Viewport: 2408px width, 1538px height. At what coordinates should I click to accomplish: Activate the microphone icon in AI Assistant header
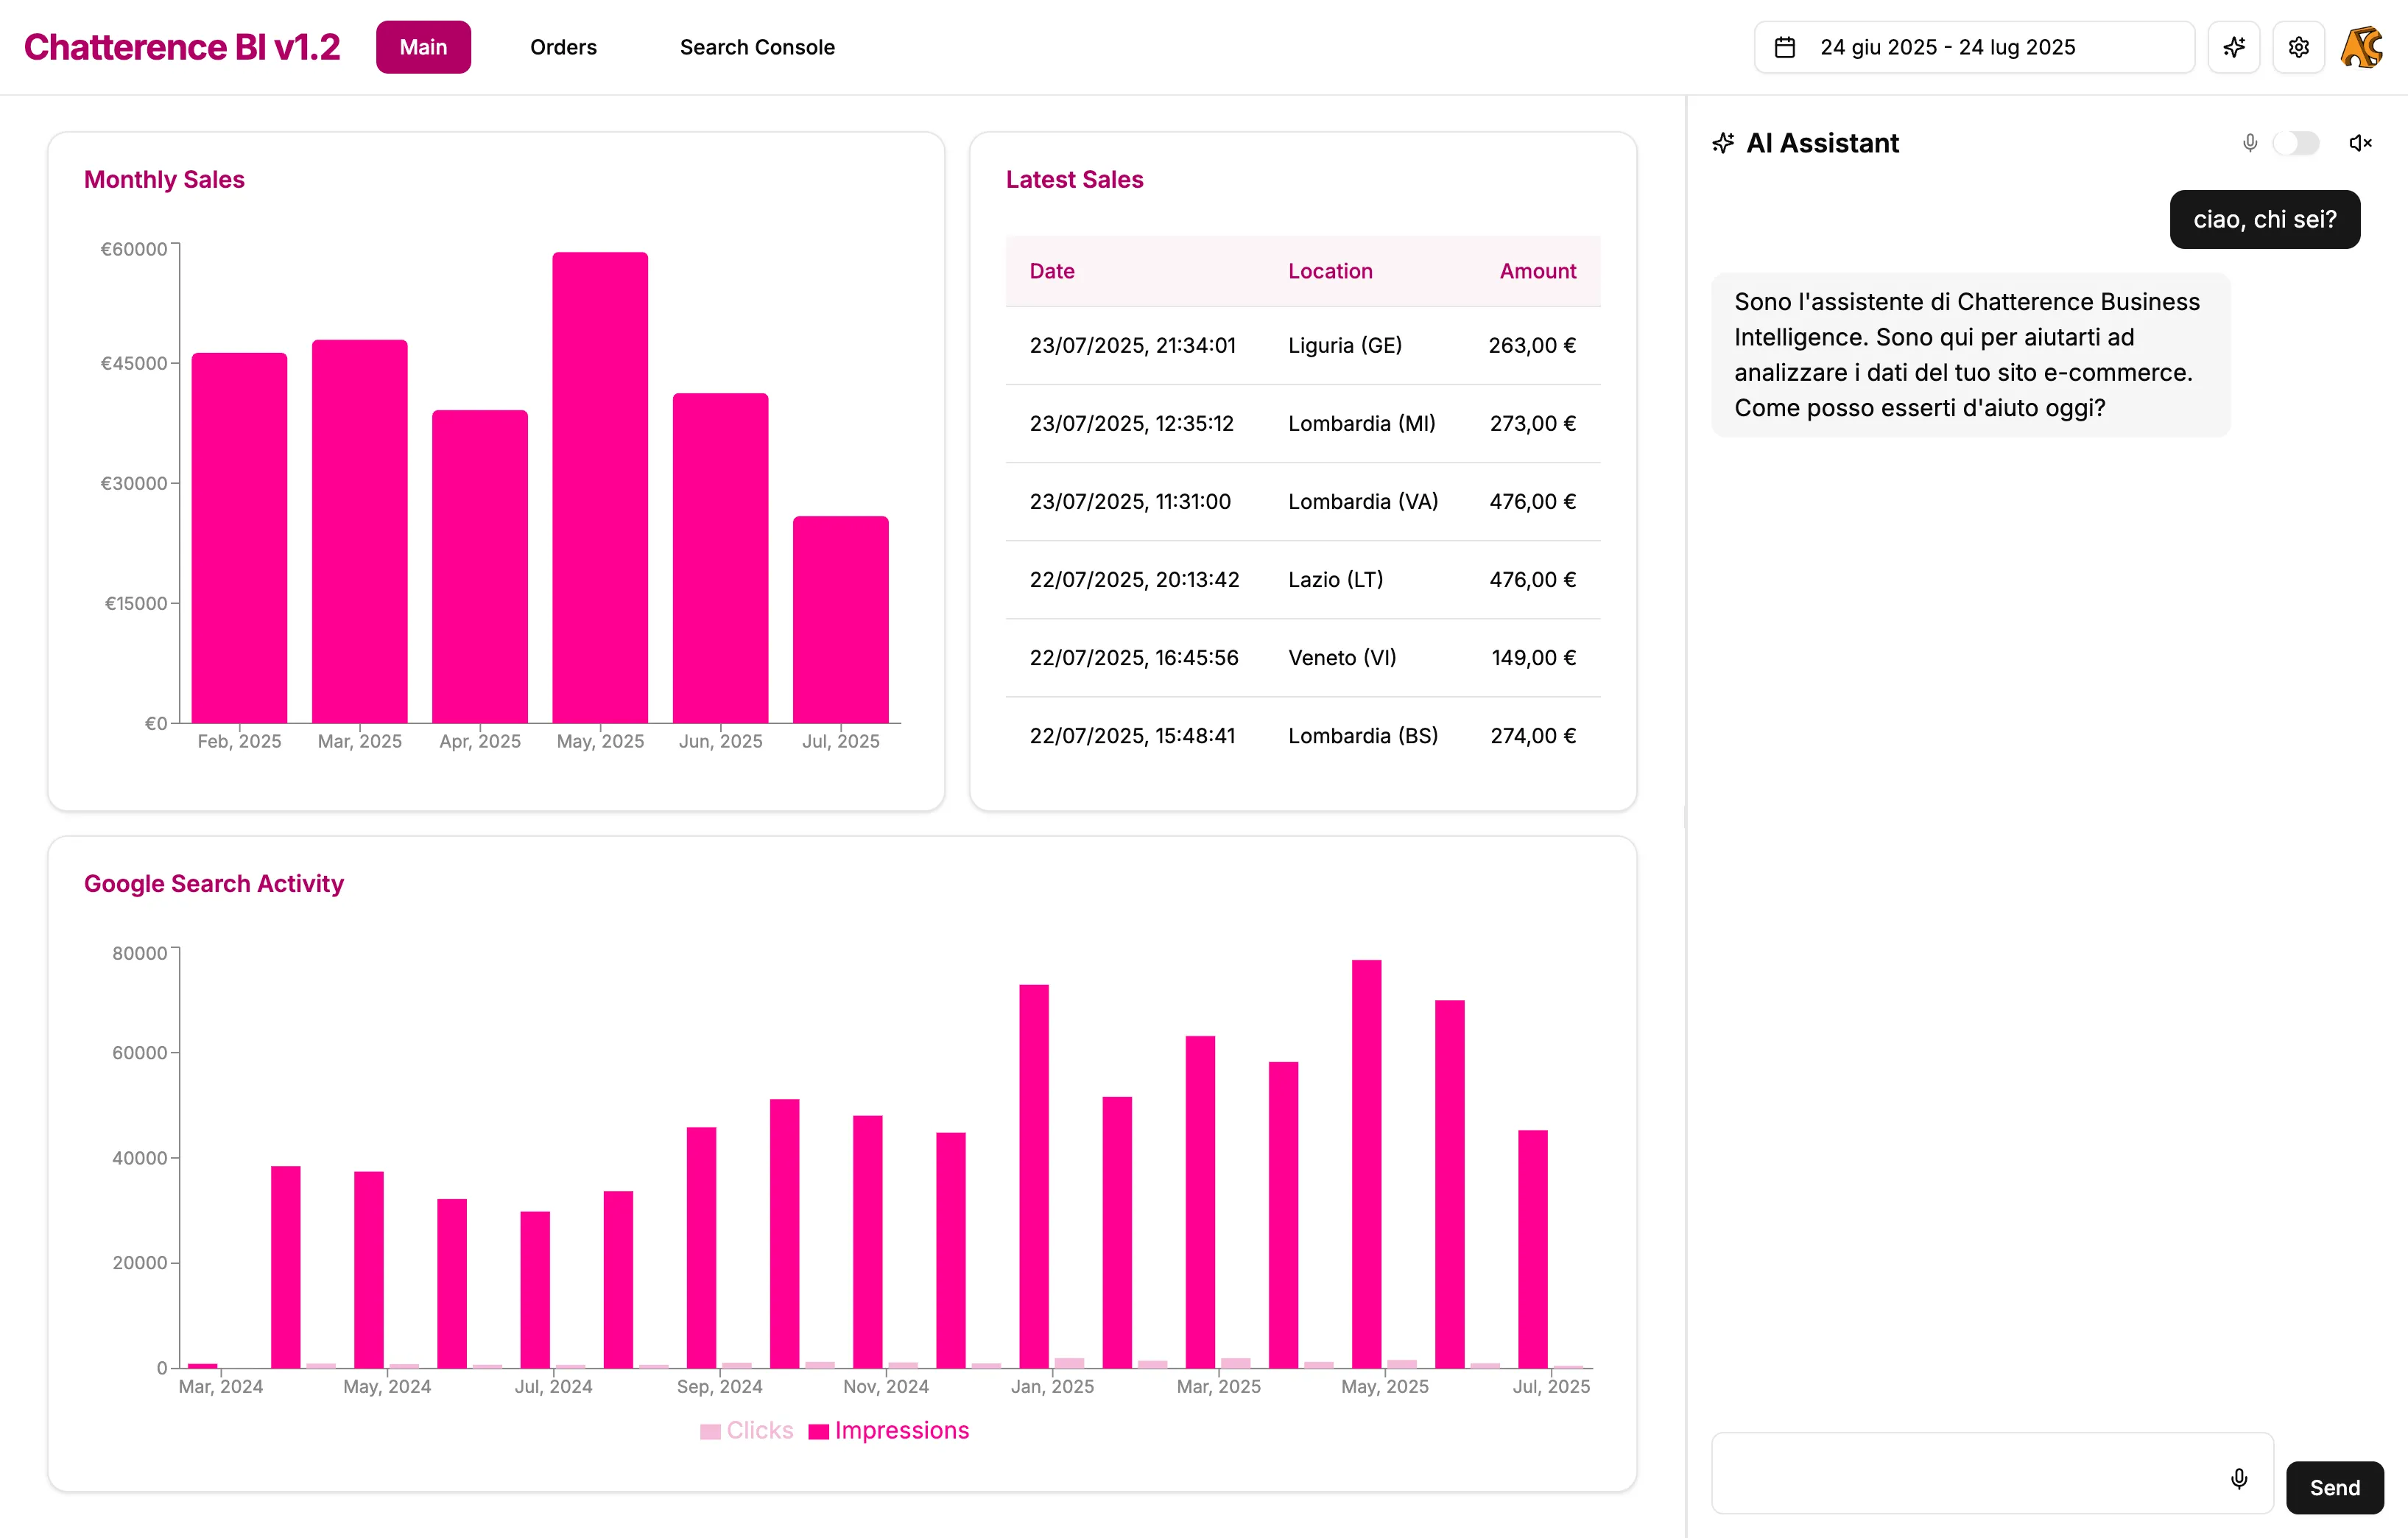click(2250, 143)
